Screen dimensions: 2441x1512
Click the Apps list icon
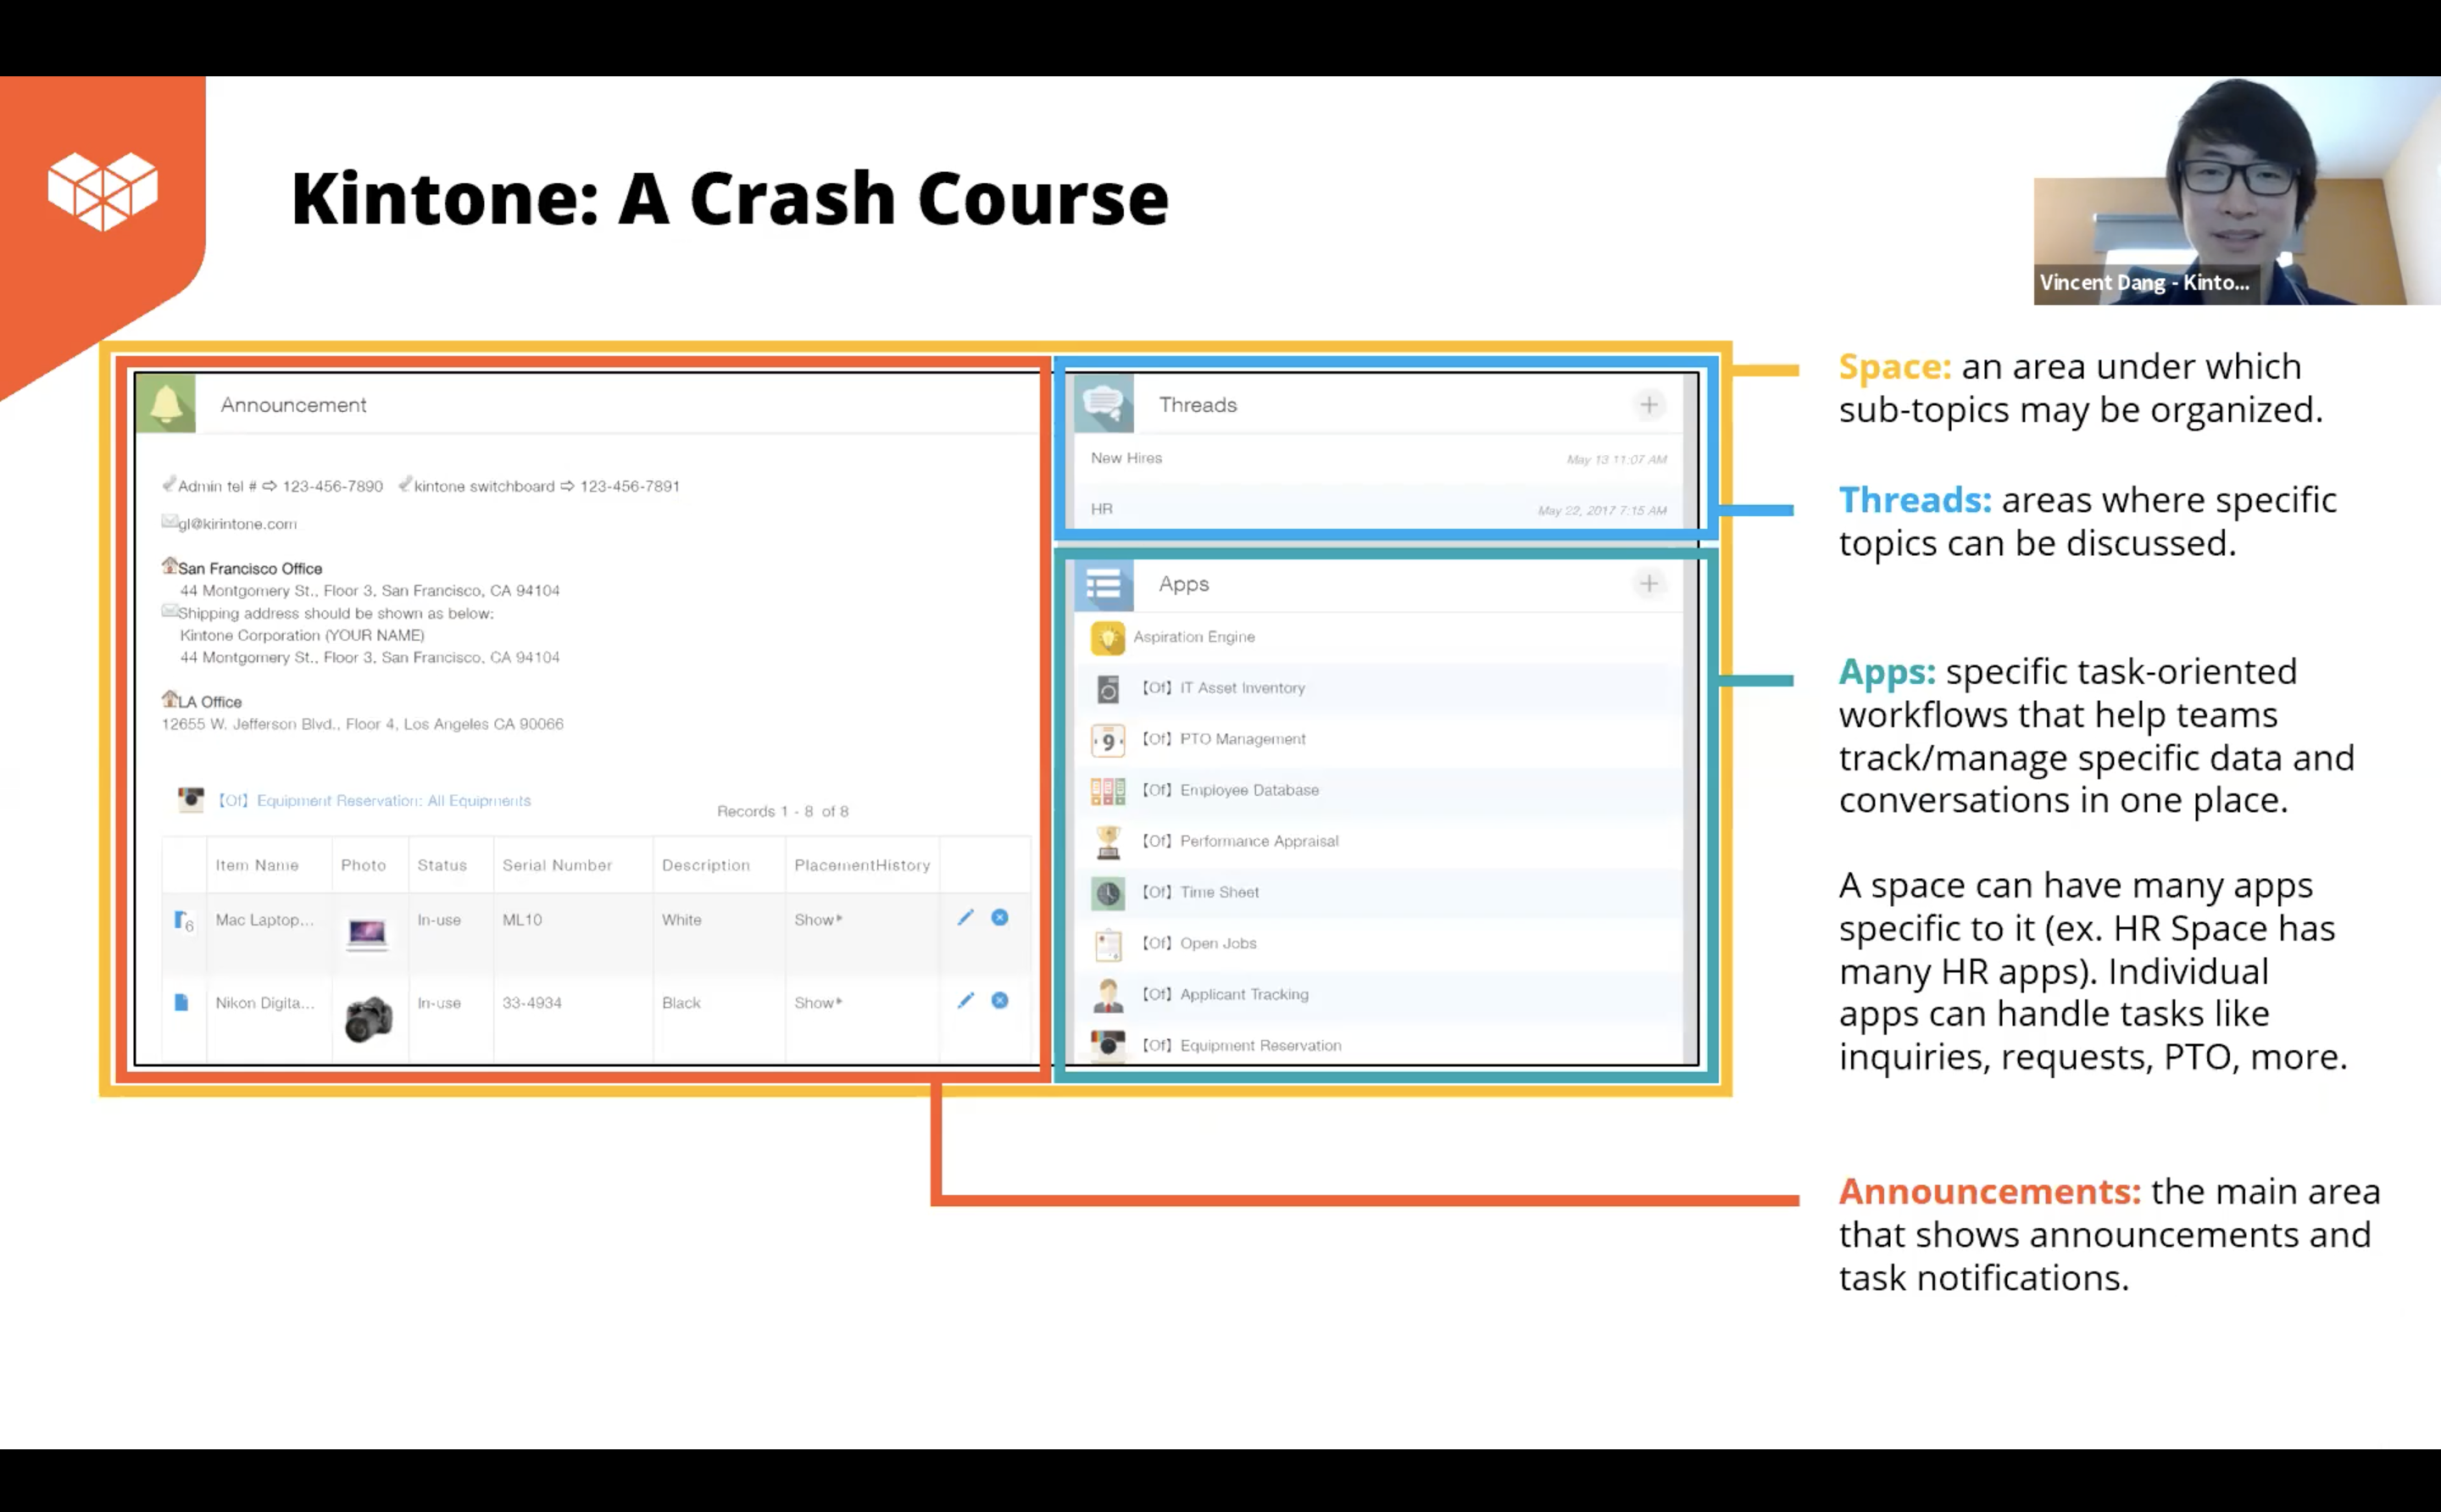point(1104,584)
